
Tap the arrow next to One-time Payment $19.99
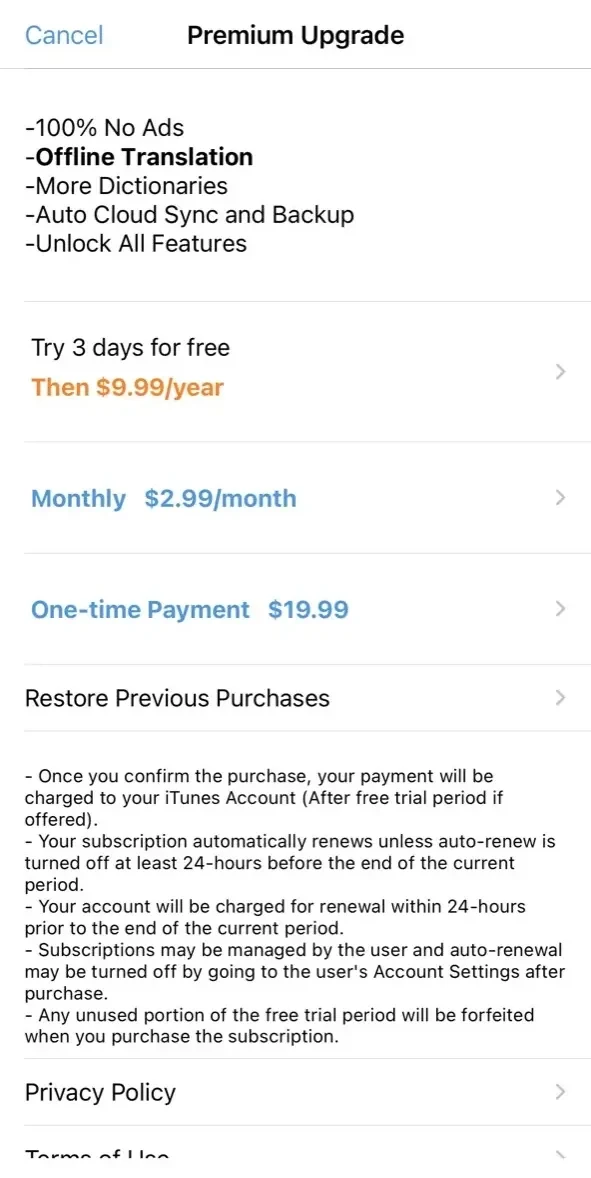point(559,609)
